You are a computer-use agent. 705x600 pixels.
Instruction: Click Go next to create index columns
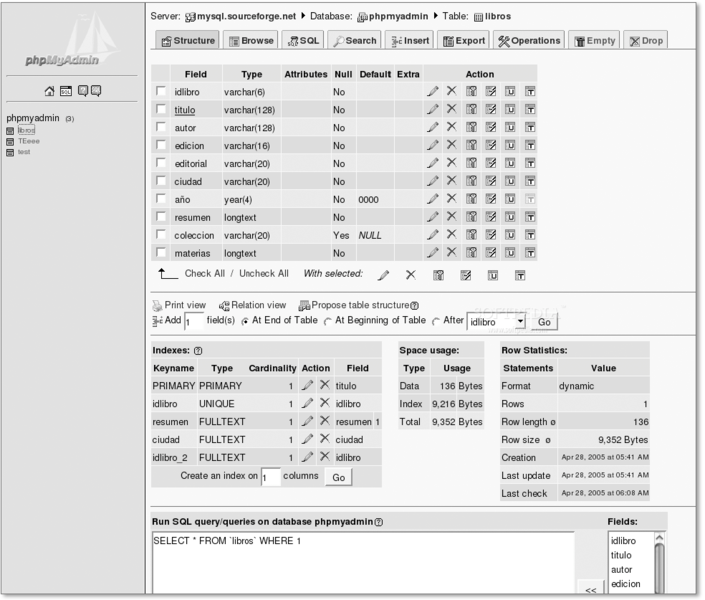pos(338,478)
